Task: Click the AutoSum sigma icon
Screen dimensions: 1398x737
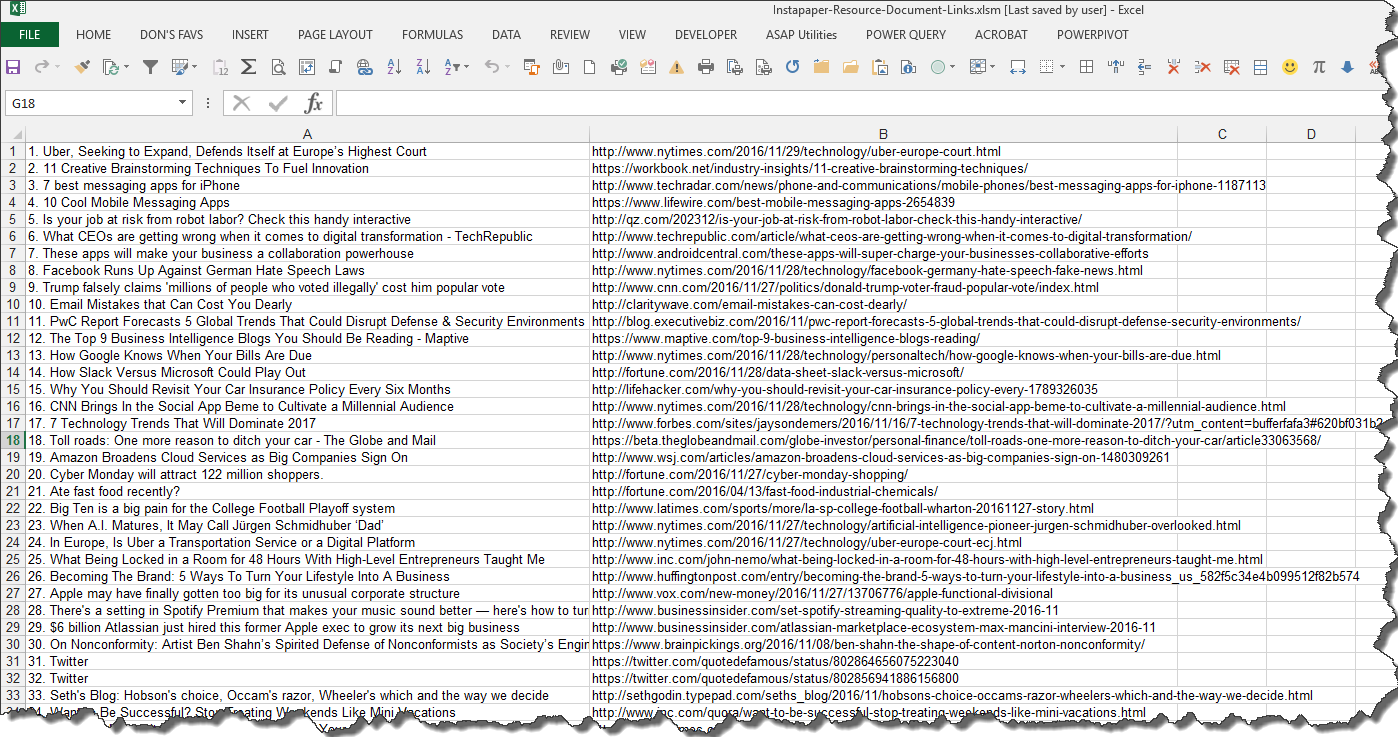Action: coord(248,67)
